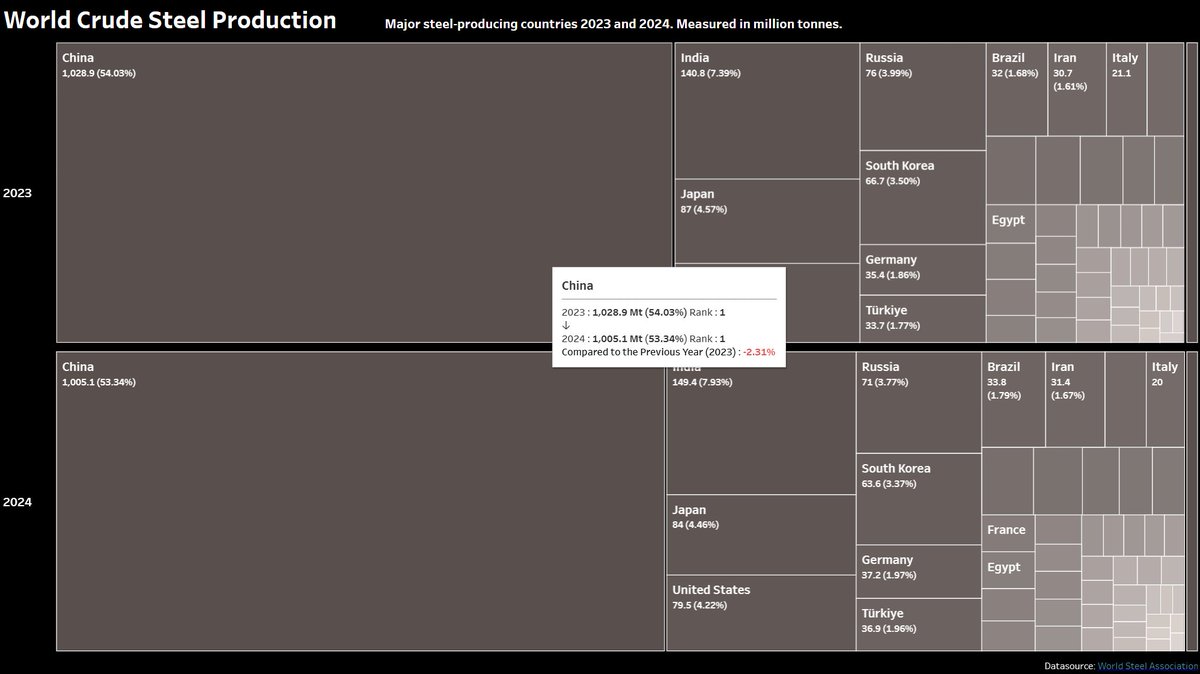This screenshot has width=1200, height=674.
Task: Click the Egypt tile in the 2024 treemap
Action: point(1008,568)
